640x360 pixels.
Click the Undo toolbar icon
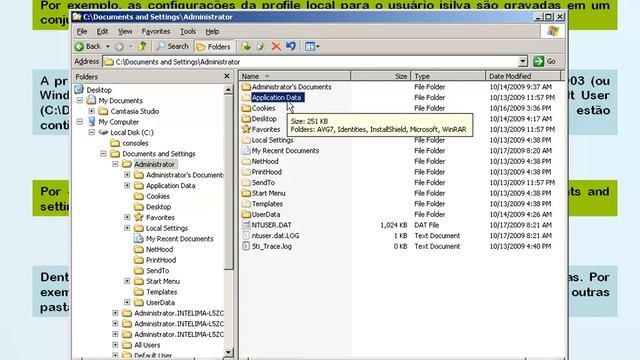tap(291, 46)
